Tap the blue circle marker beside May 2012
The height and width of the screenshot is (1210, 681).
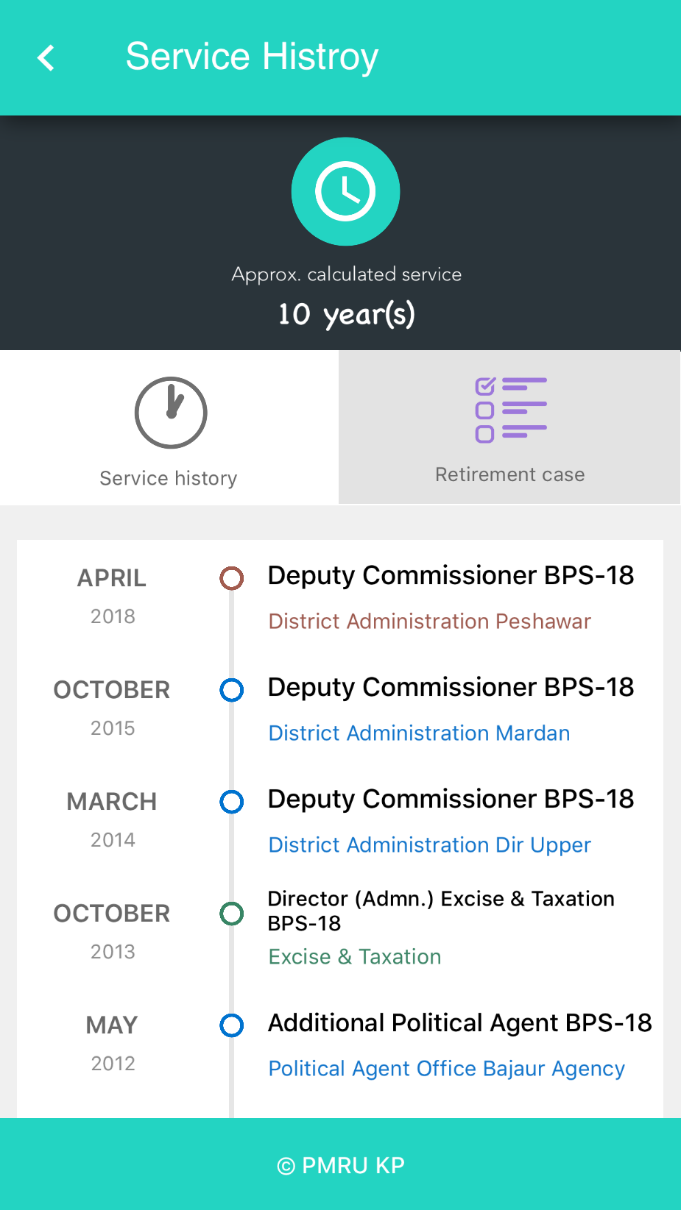(231, 1025)
